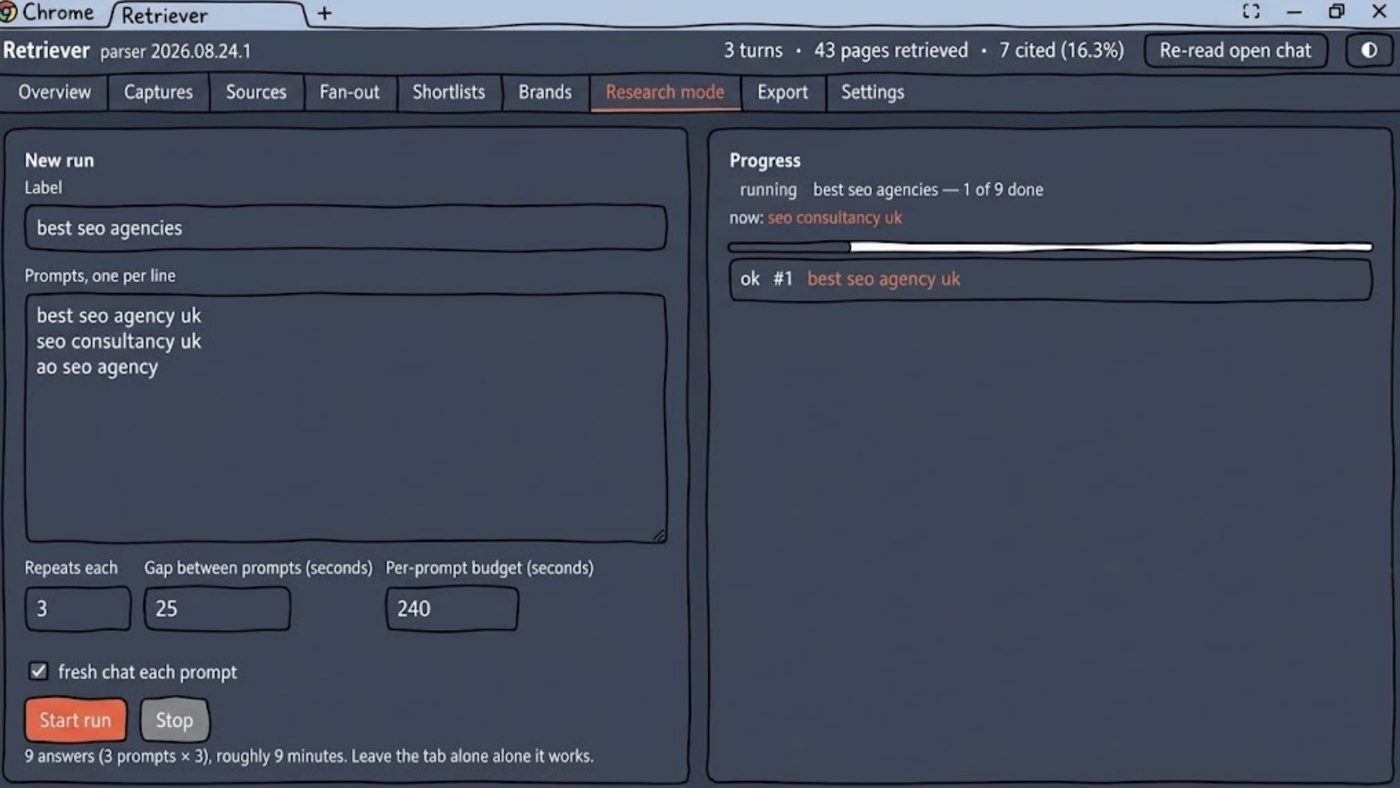
Task: Click the Chrome logo icon
Action: [x=9, y=12]
